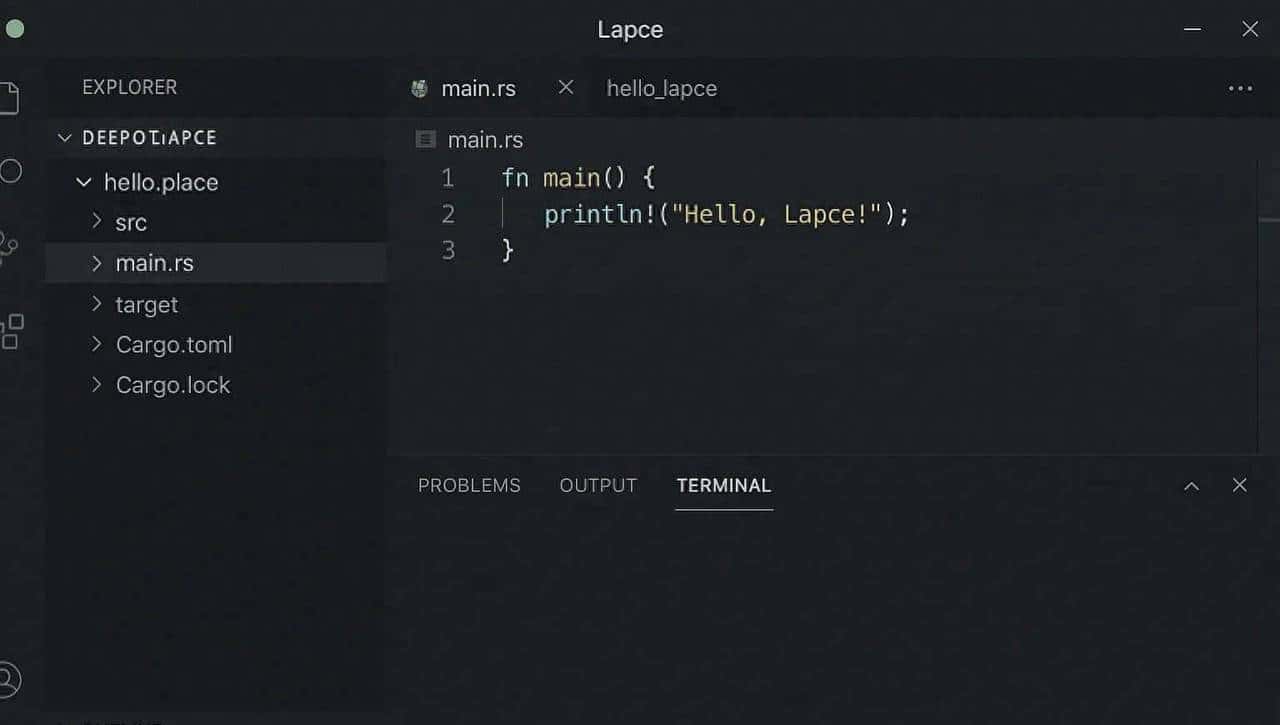This screenshot has height=725, width=1280.
Task: Open the three-dot editor menu
Action: (x=1240, y=88)
